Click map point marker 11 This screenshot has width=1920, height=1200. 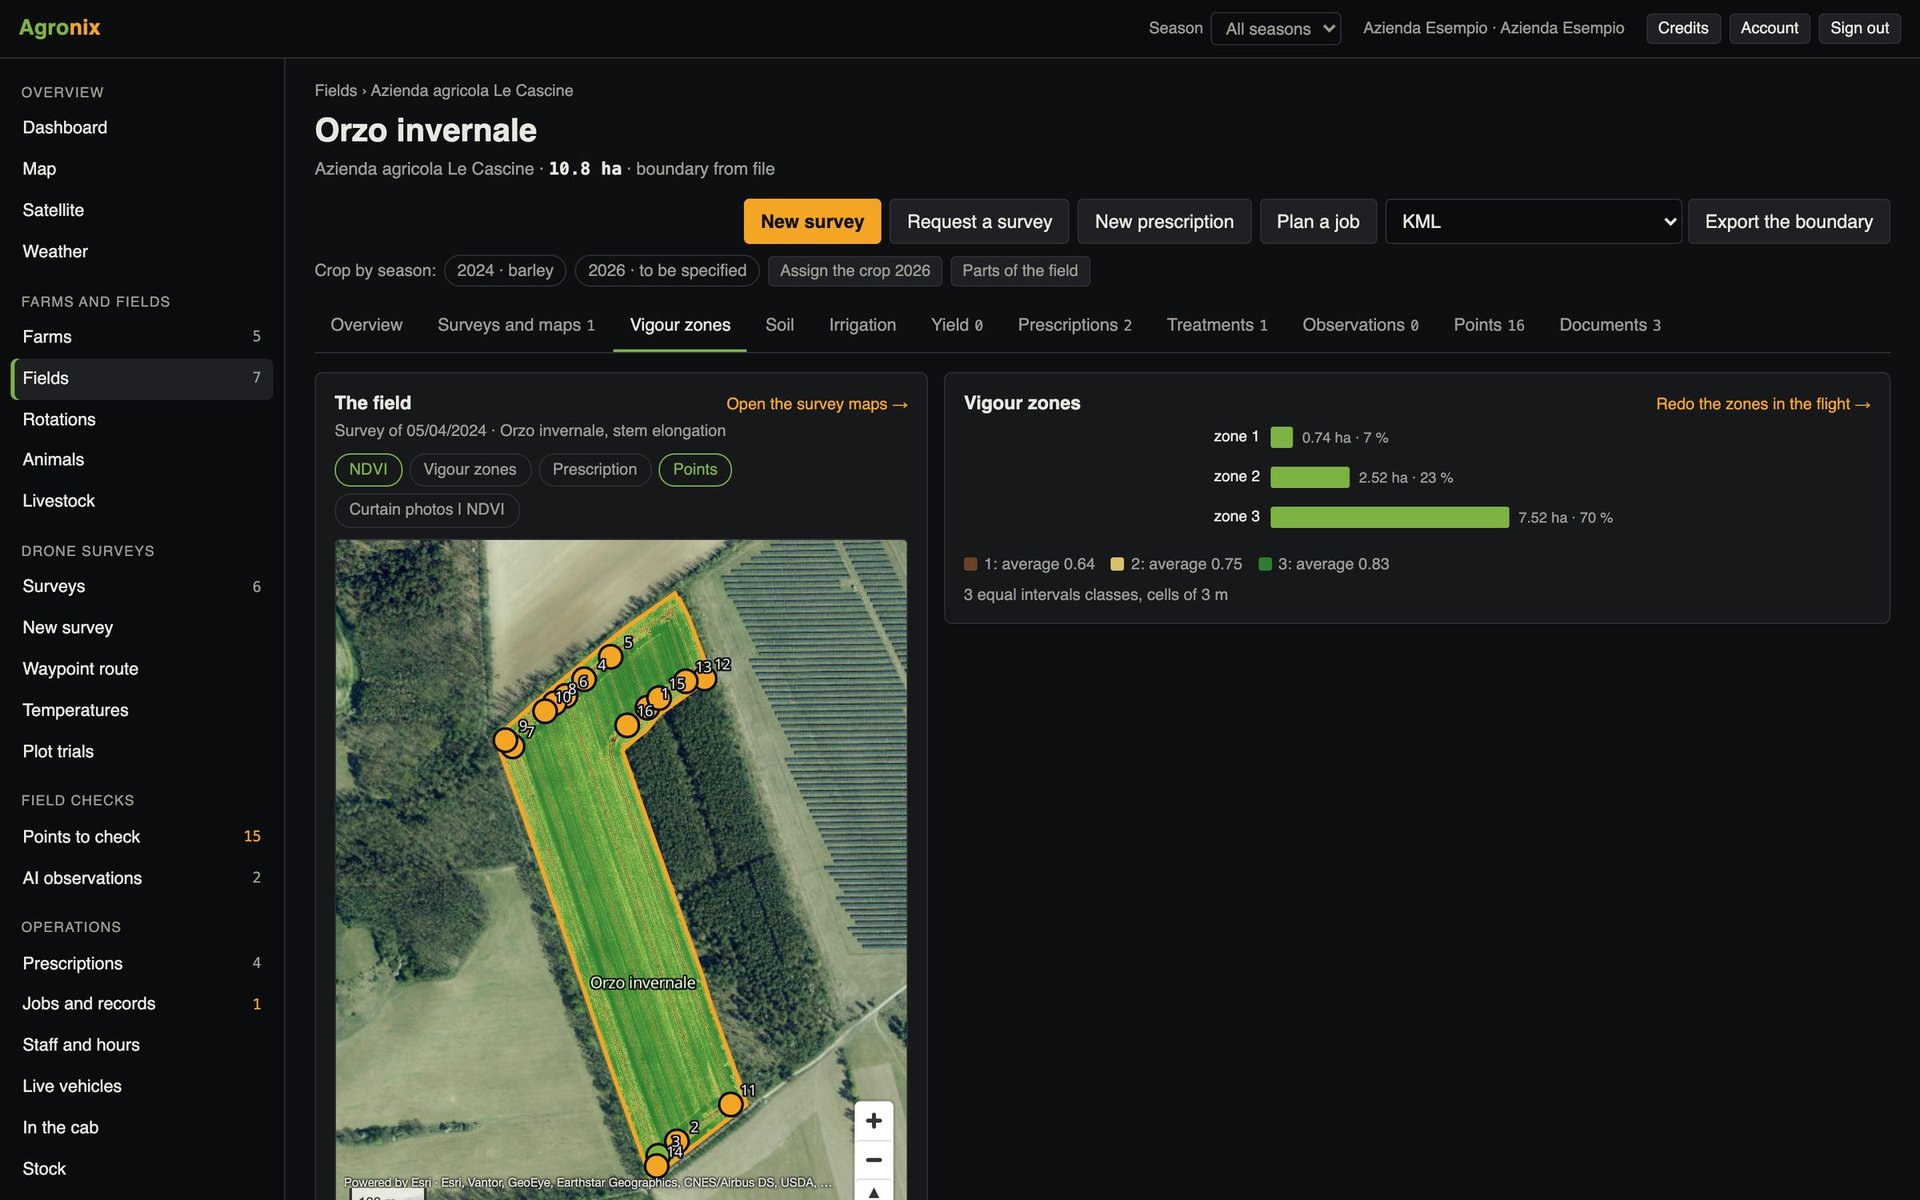point(731,1104)
